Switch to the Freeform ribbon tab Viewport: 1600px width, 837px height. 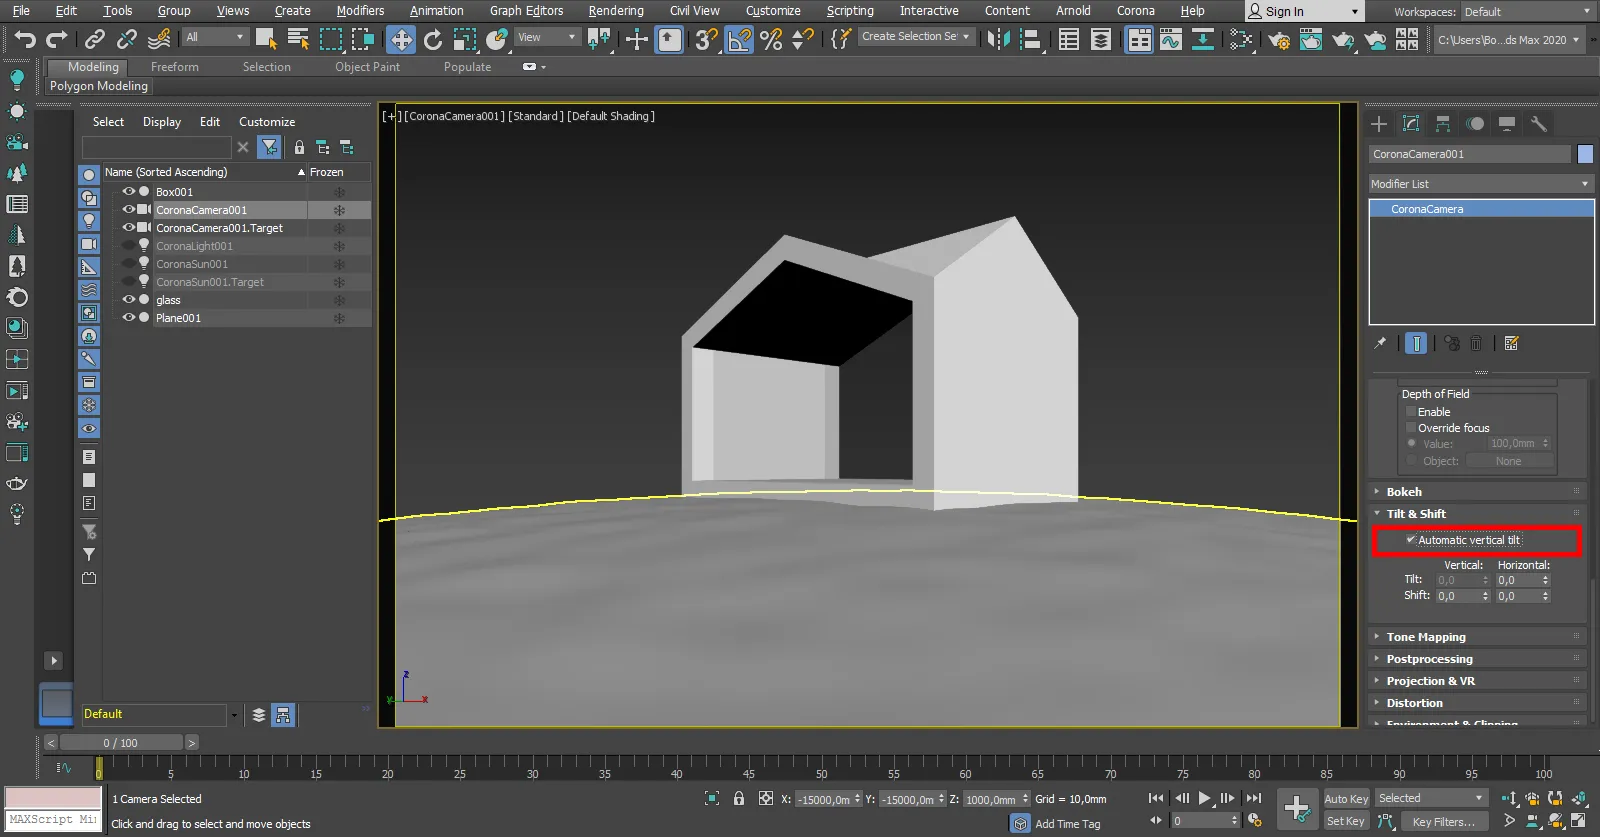click(175, 67)
